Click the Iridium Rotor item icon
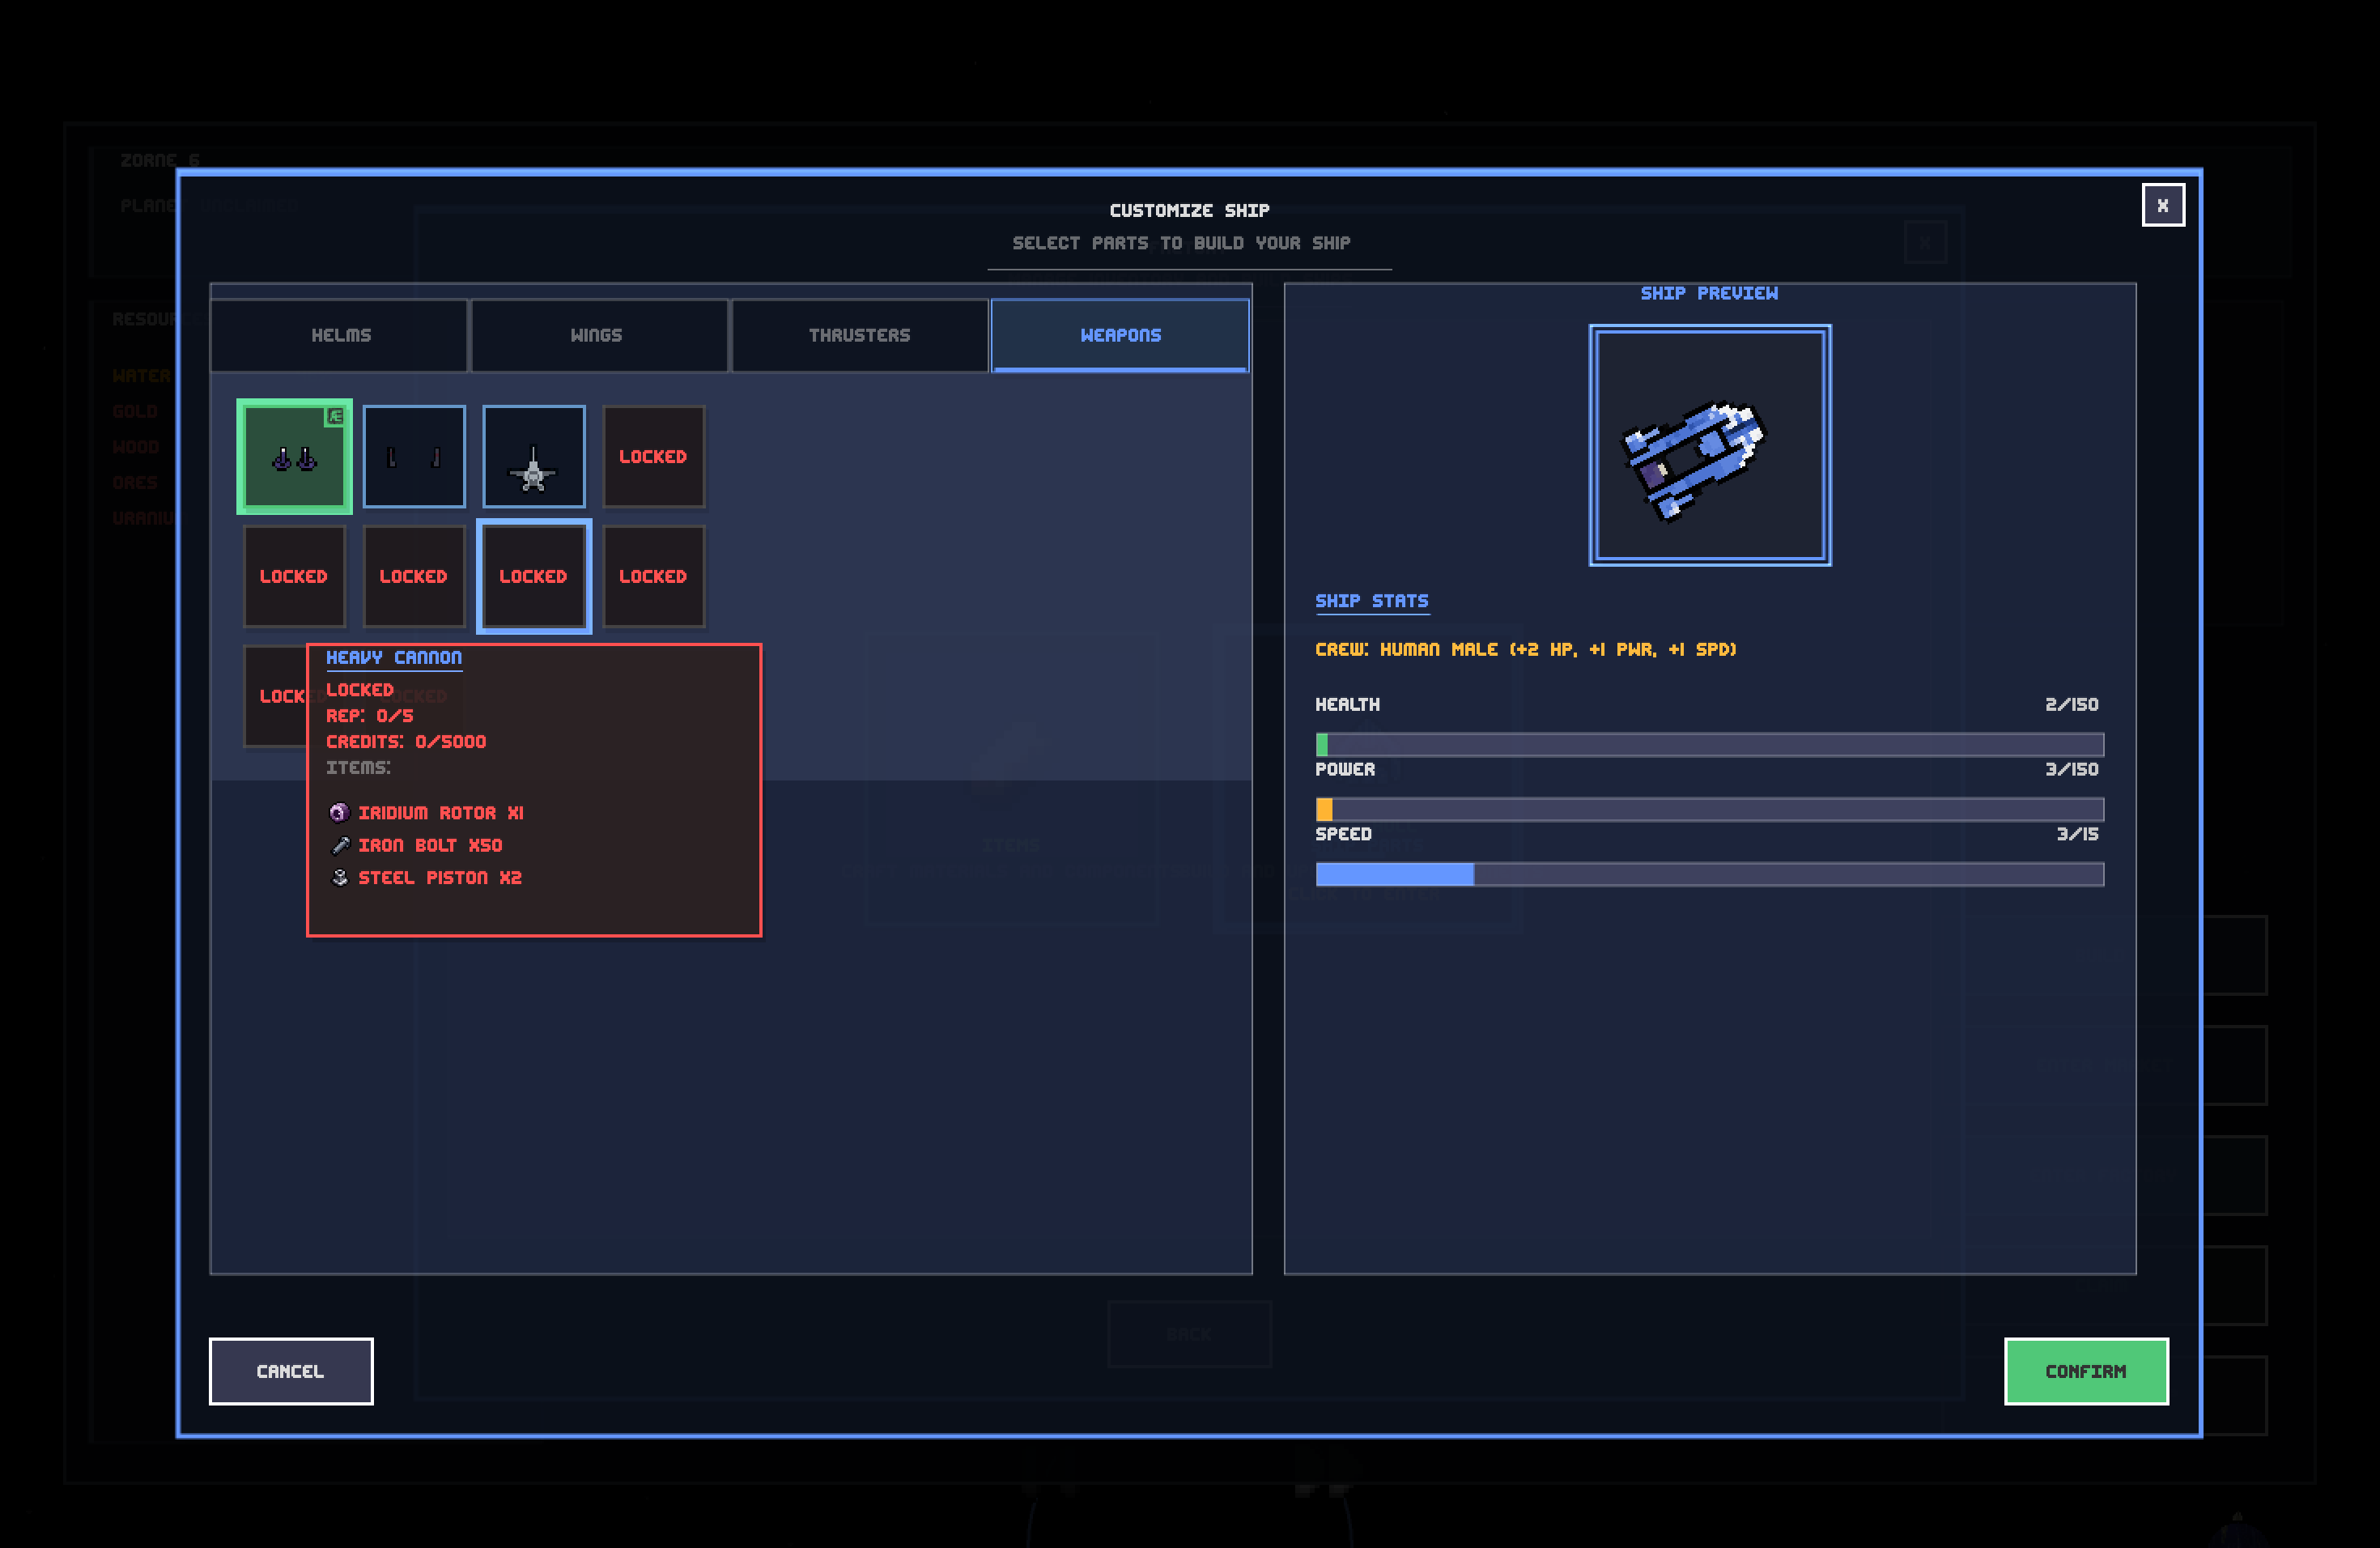 coord(339,812)
